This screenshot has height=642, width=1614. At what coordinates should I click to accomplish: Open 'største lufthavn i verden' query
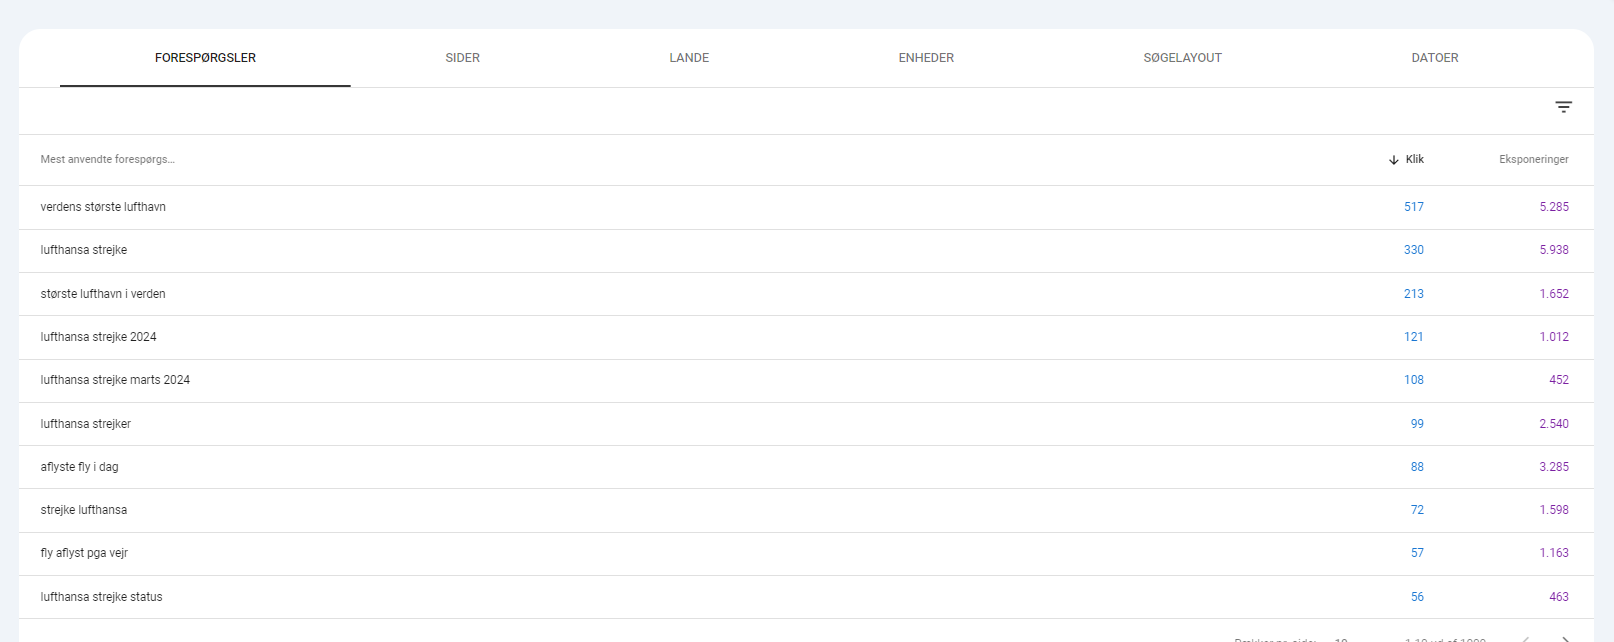[103, 294]
